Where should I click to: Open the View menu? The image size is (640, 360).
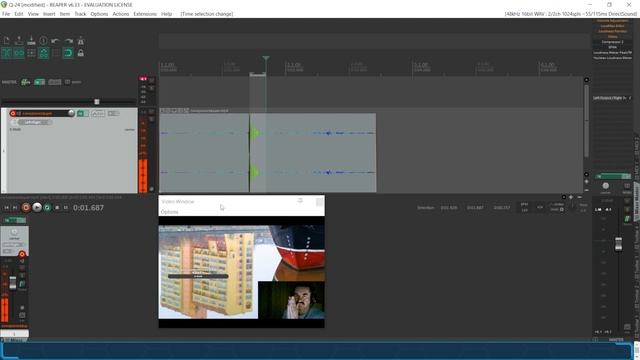pyautogui.click(x=33, y=14)
